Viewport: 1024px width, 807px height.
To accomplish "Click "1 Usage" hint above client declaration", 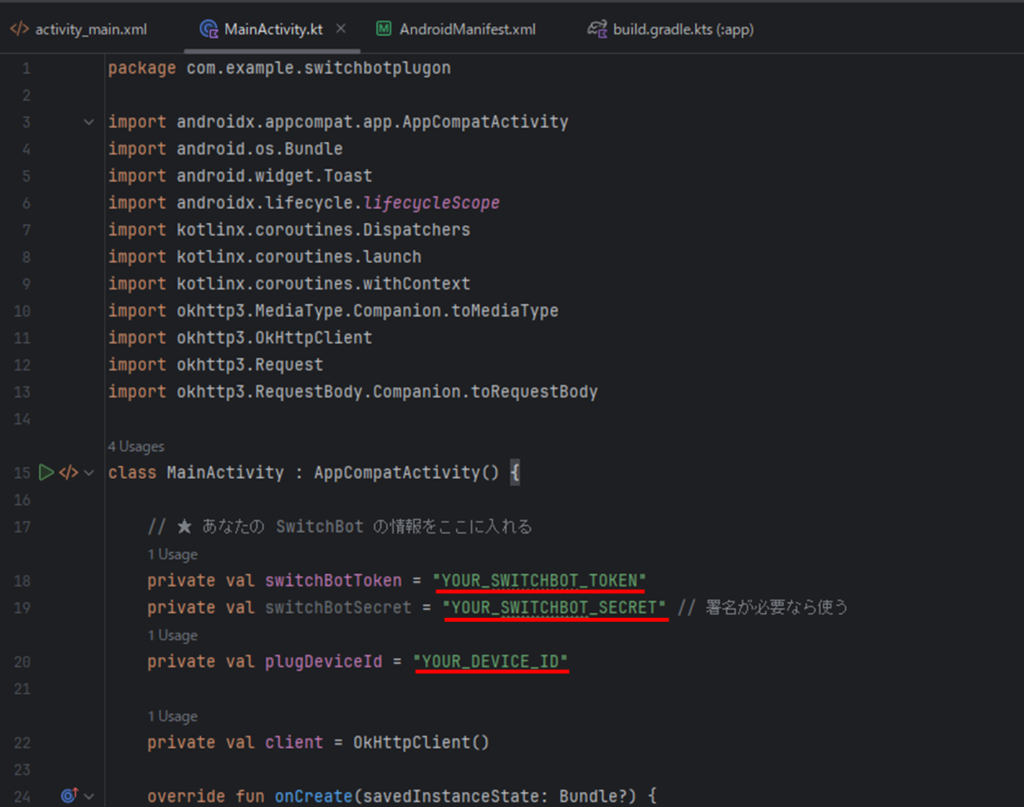I will (x=172, y=716).
